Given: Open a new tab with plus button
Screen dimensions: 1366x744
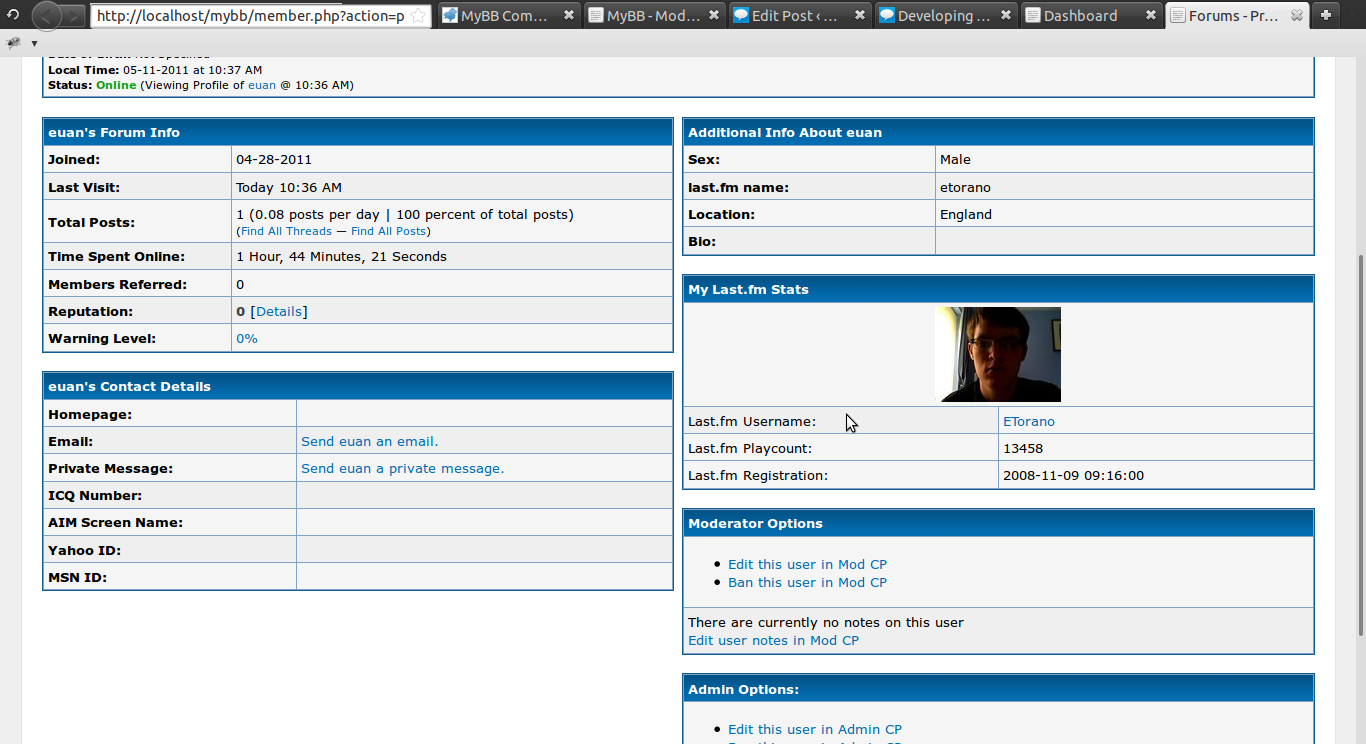Looking at the screenshot, I should coord(1325,15).
